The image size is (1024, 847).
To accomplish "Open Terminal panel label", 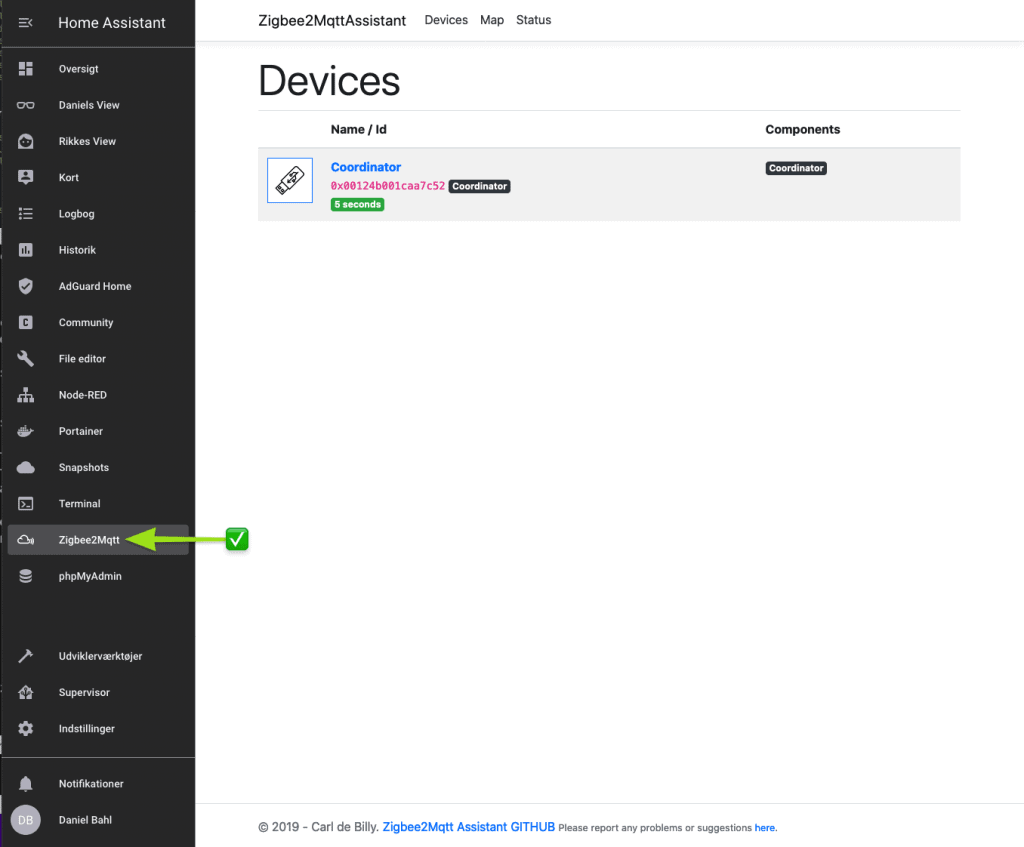I will [x=79, y=503].
